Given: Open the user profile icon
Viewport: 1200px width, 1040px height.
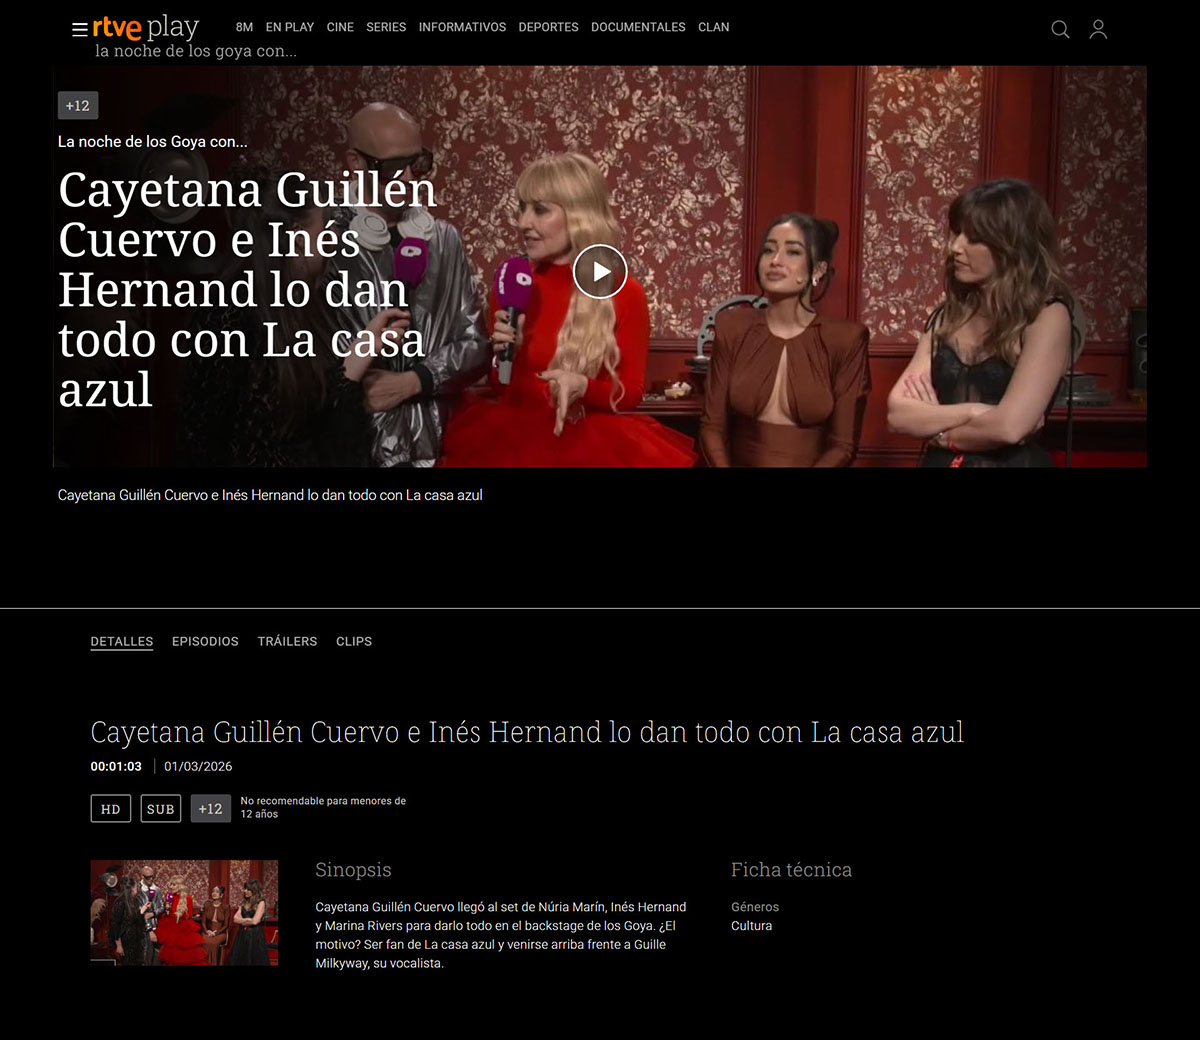Looking at the screenshot, I should pos(1098,29).
